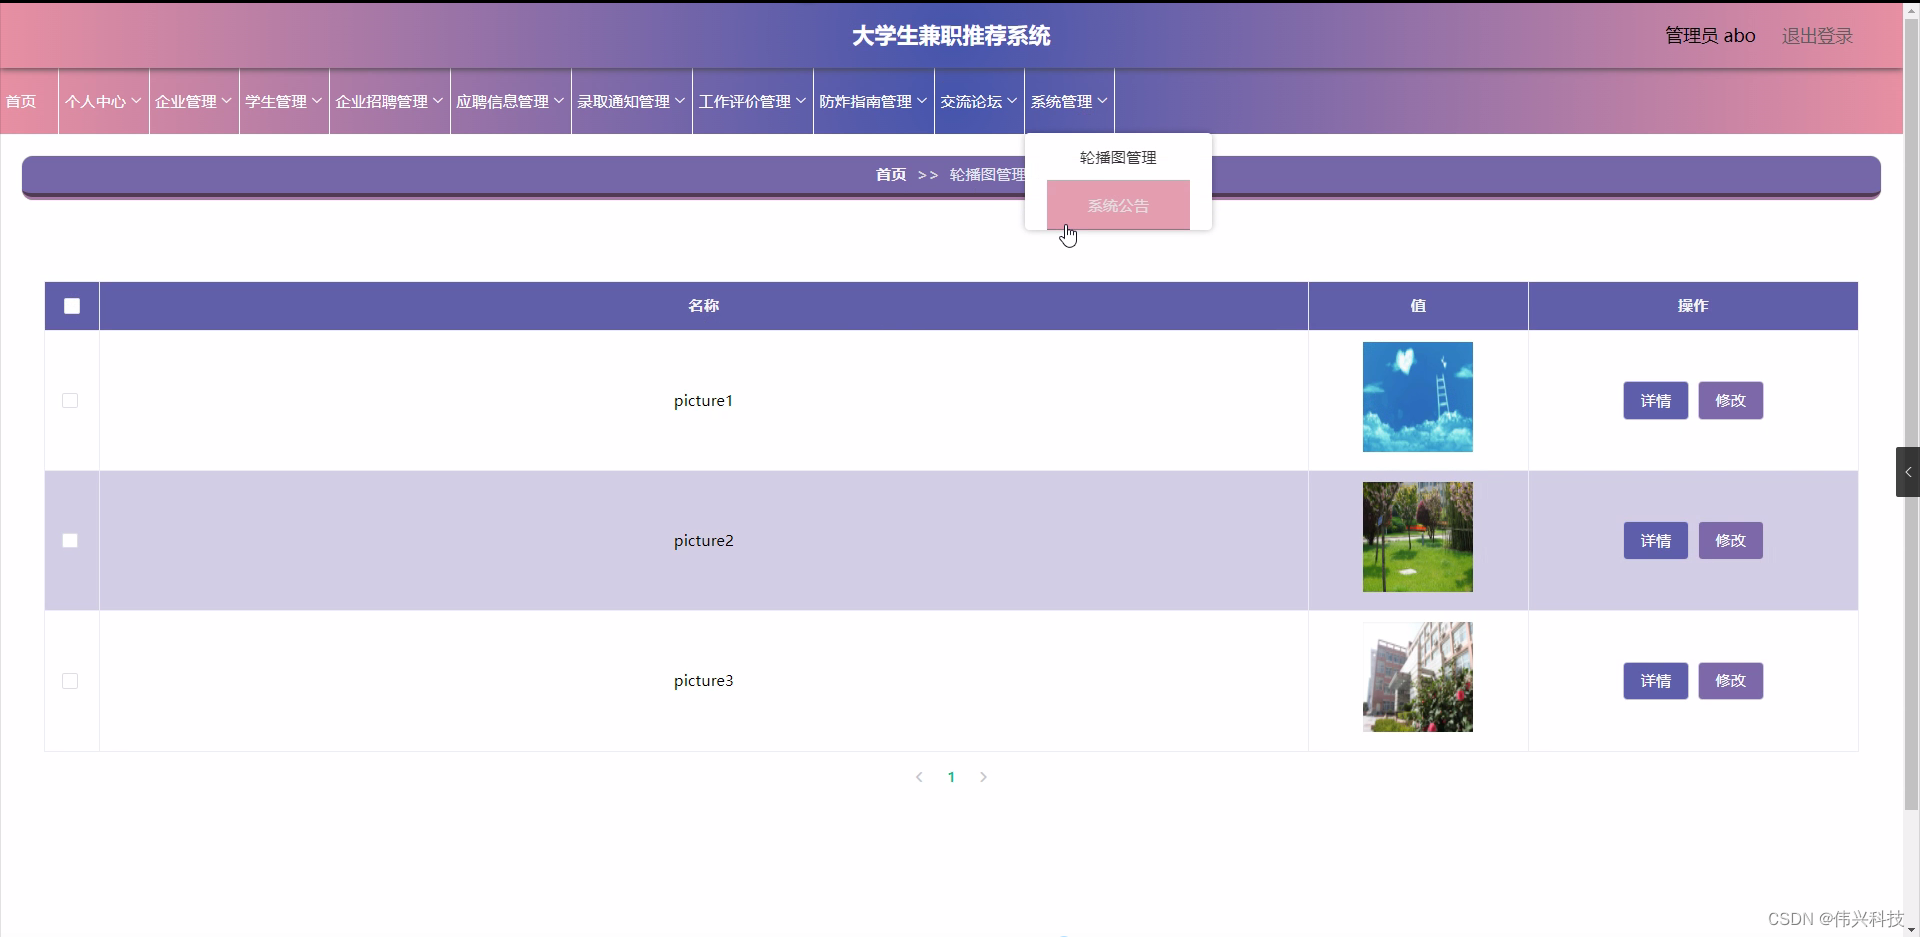Click the picture2 thumbnail image

coord(1417,537)
